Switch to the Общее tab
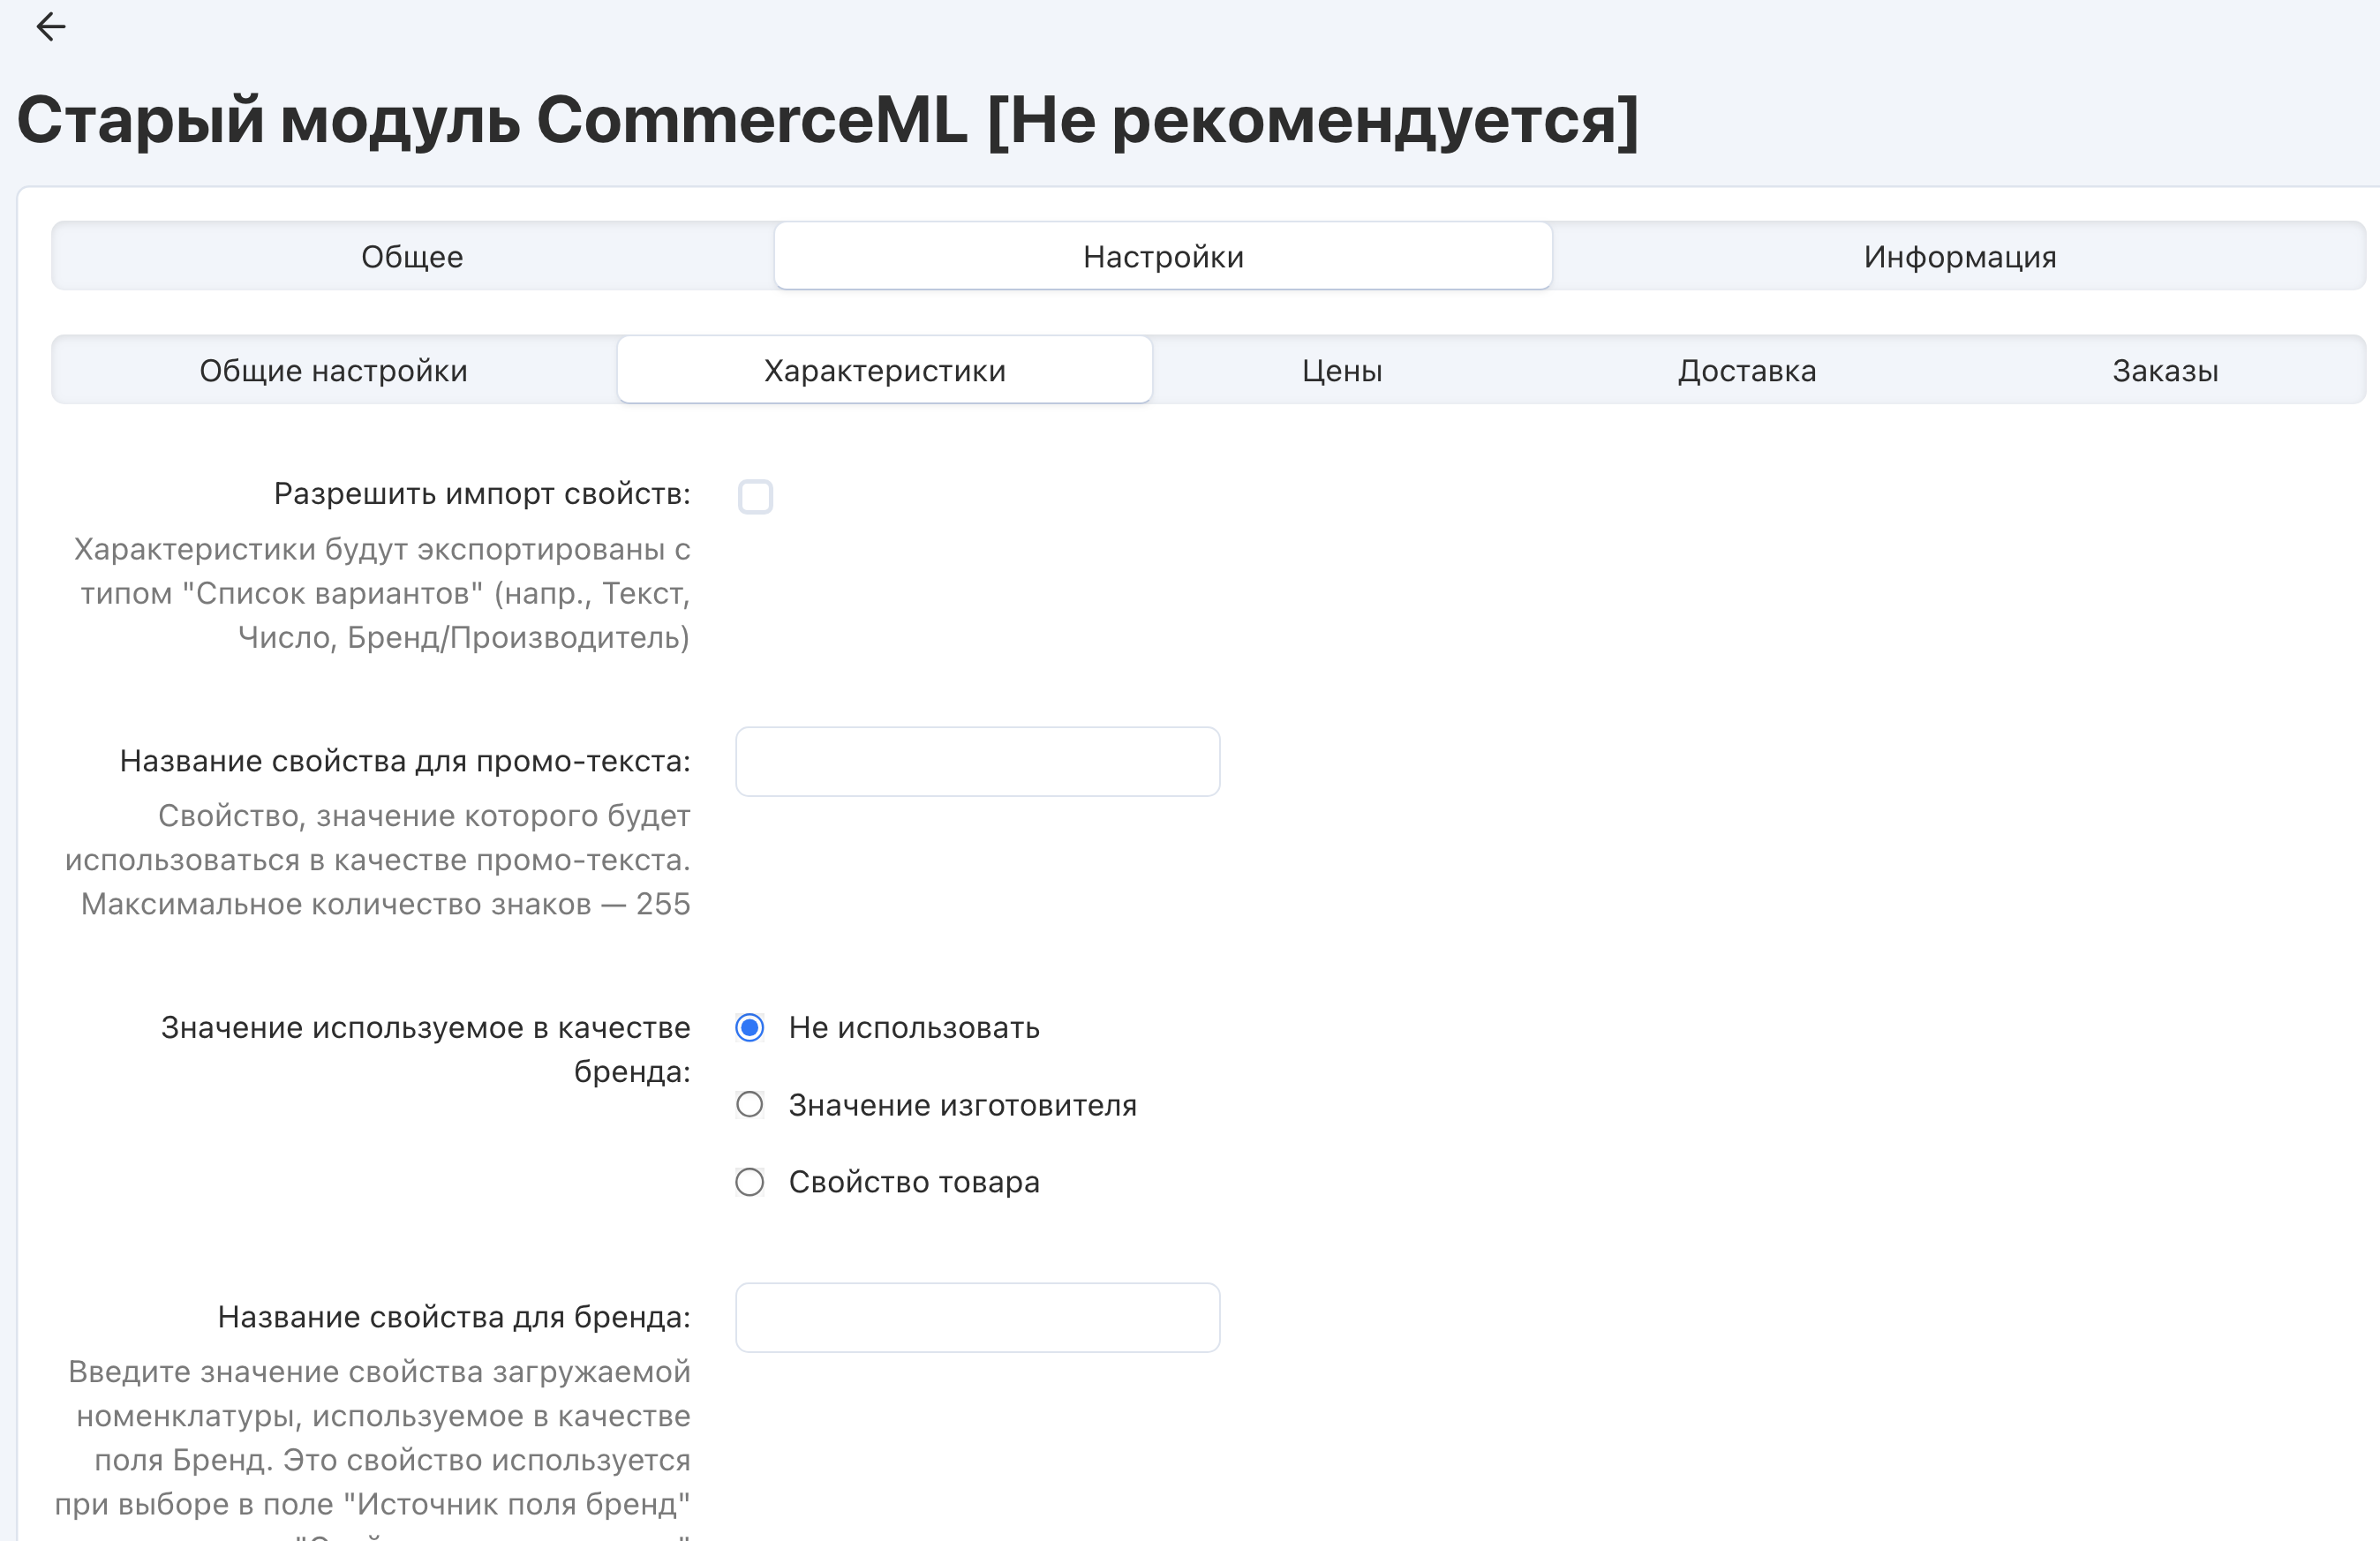 [x=412, y=257]
